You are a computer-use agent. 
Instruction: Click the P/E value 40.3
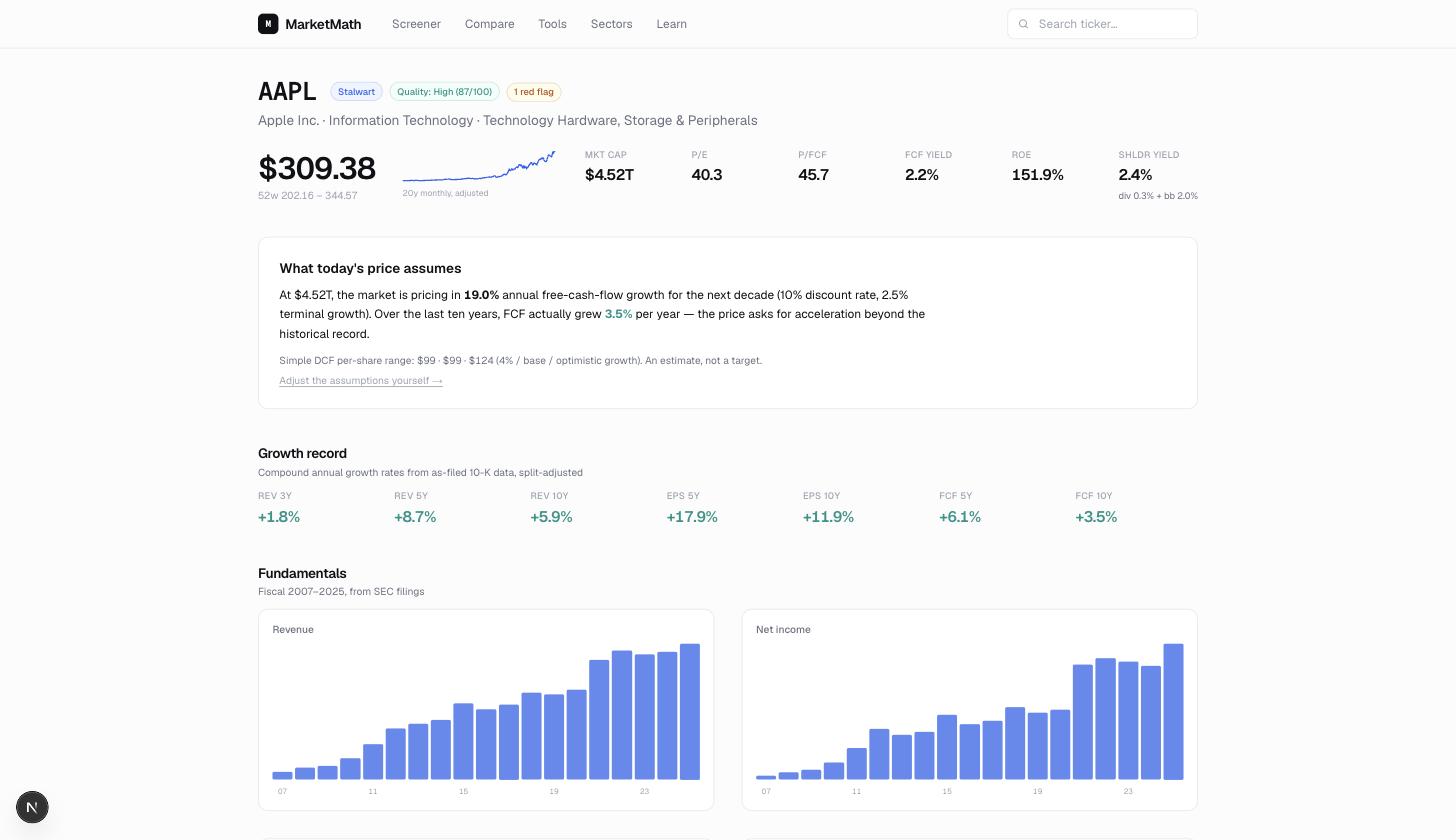coord(707,175)
